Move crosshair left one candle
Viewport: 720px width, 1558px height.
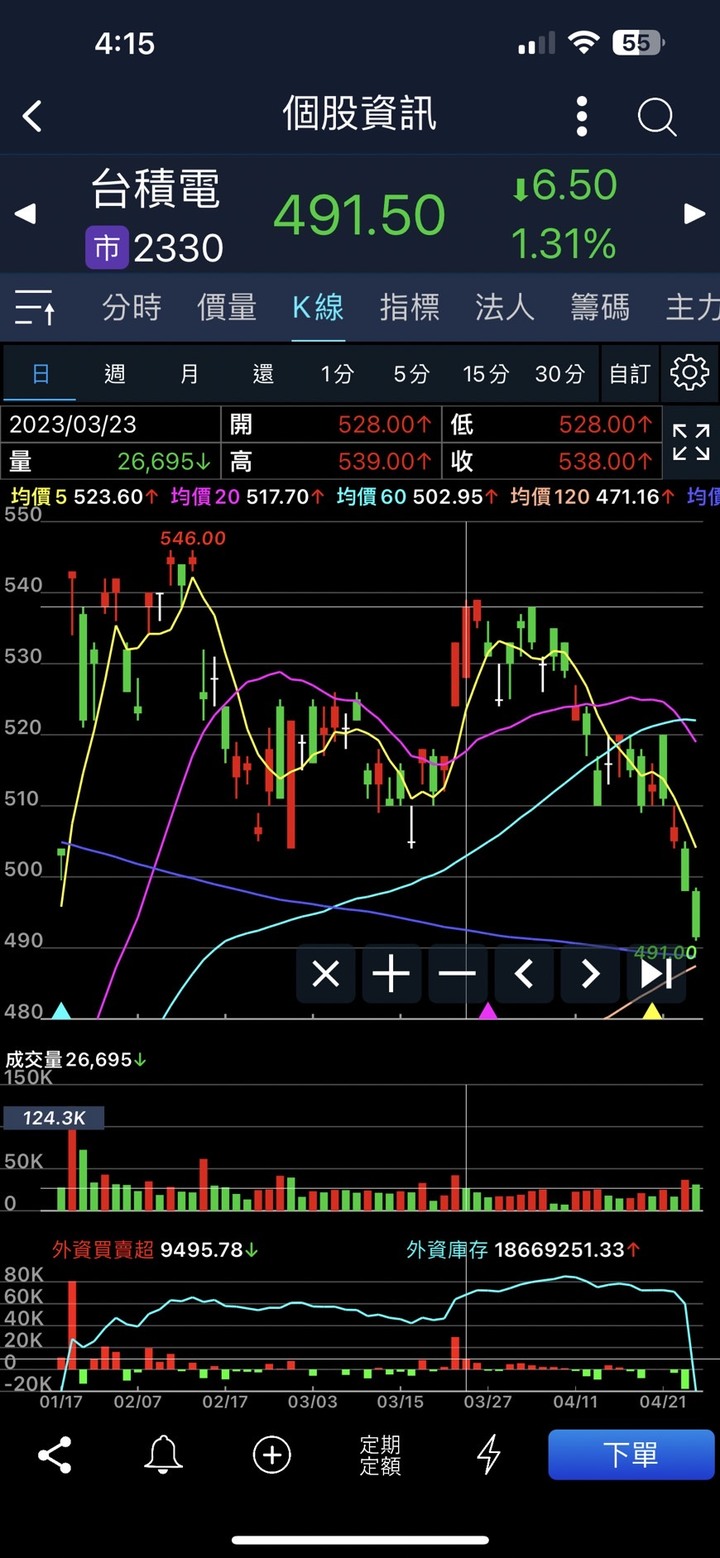coord(523,973)
